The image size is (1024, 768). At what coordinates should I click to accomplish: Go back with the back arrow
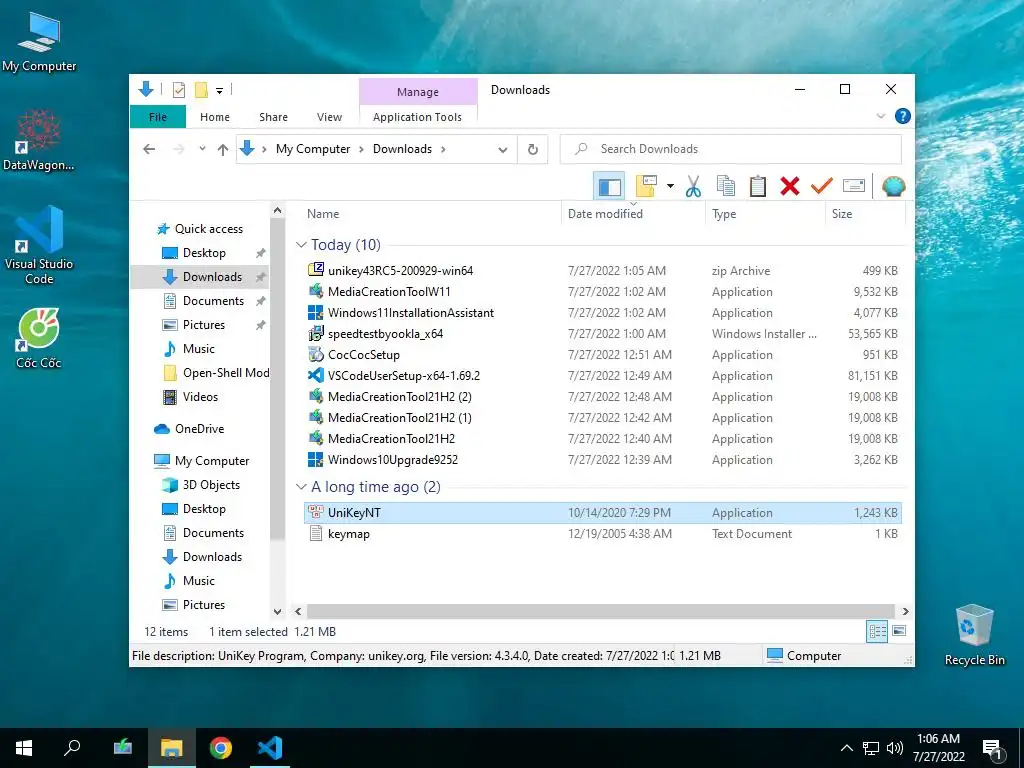point(149,149)
